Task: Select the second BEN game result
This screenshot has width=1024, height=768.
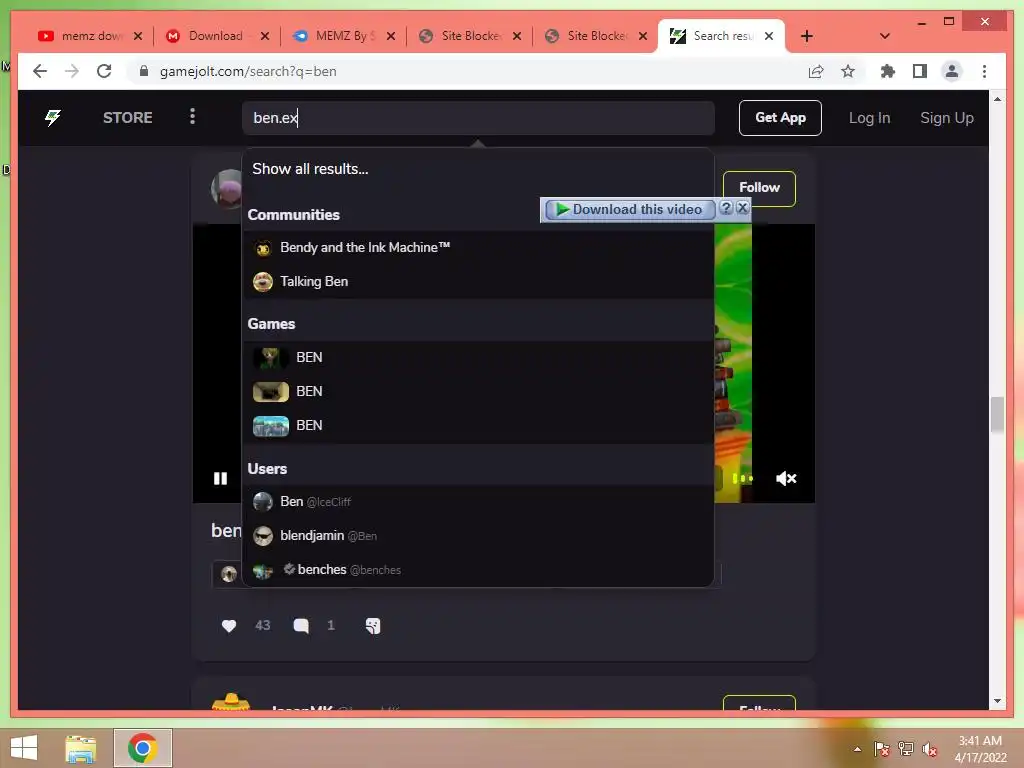Action: click(478, 391)
